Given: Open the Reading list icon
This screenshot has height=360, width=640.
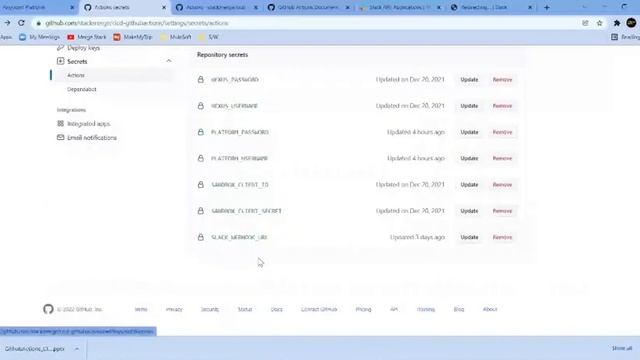Looking at the screenshot, I should [614, 37].
